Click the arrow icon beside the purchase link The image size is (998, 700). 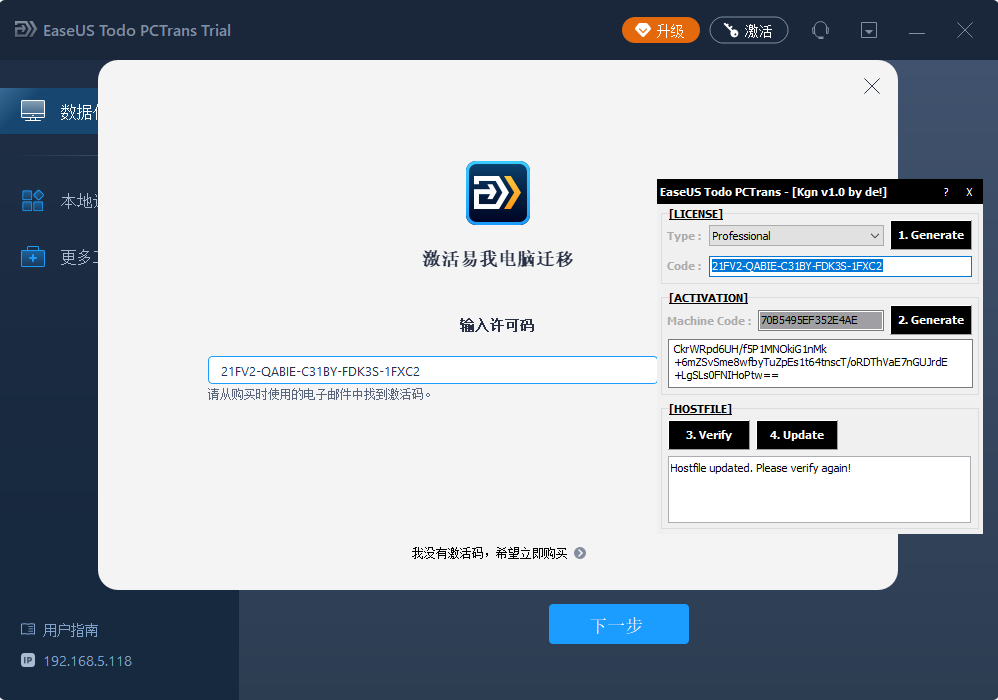(x=580, y=553)
